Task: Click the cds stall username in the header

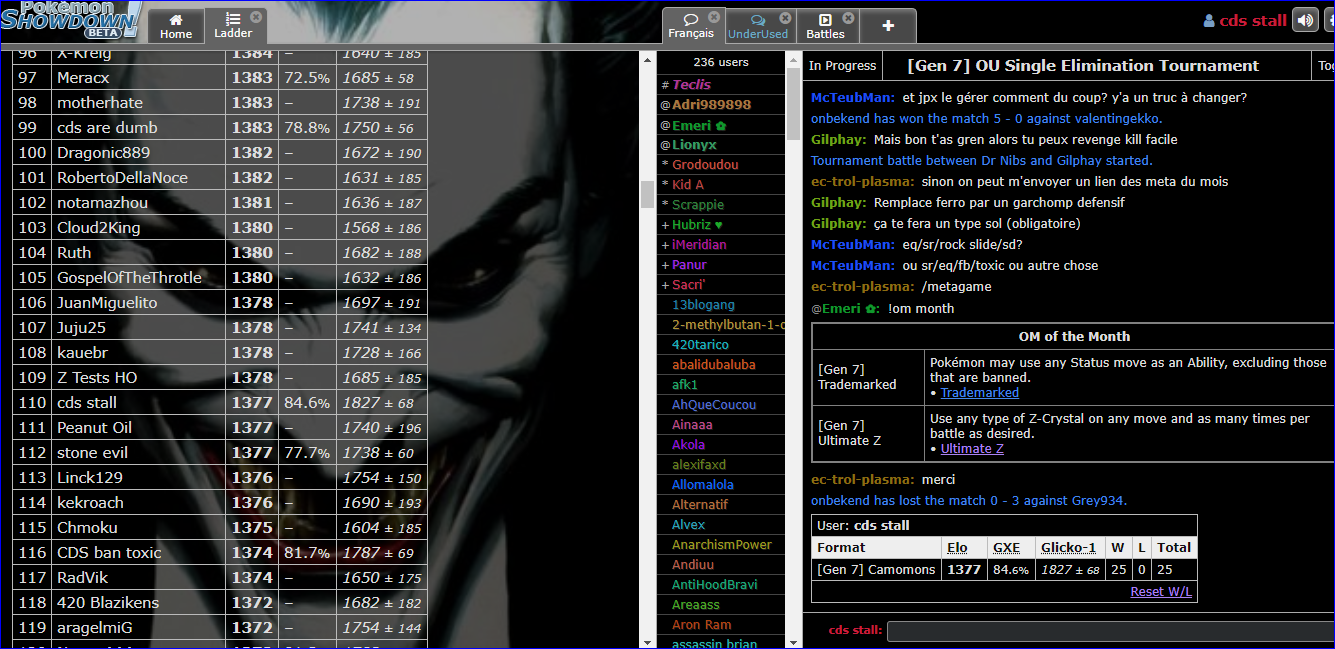Action: [1244, 20]
